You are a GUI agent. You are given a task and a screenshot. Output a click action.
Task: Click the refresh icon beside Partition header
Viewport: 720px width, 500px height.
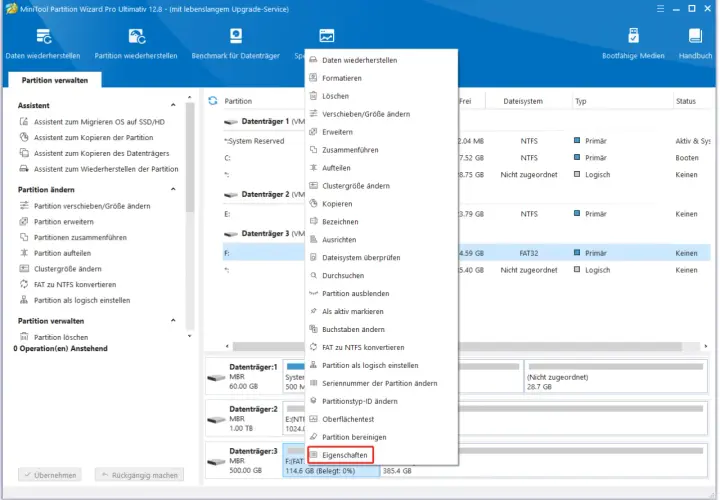213,101
